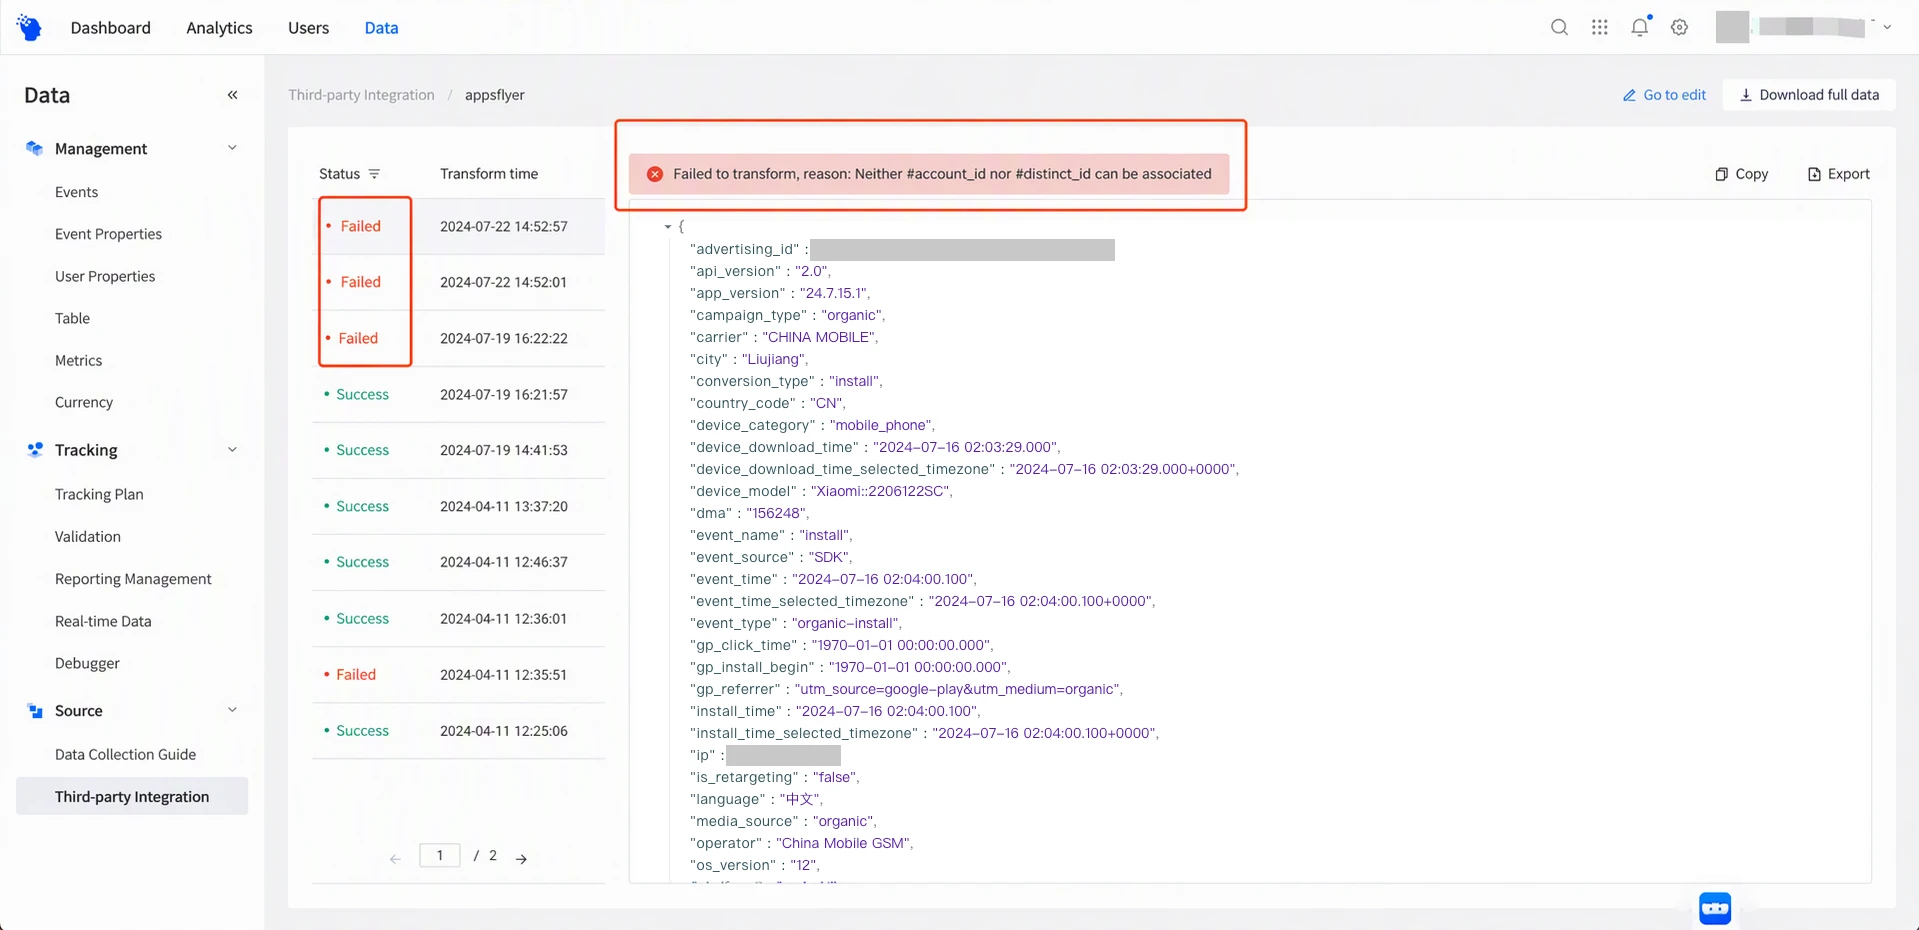Go to next page arrow
This screenshot has height=930, width=1919.
tap(521, 858)
